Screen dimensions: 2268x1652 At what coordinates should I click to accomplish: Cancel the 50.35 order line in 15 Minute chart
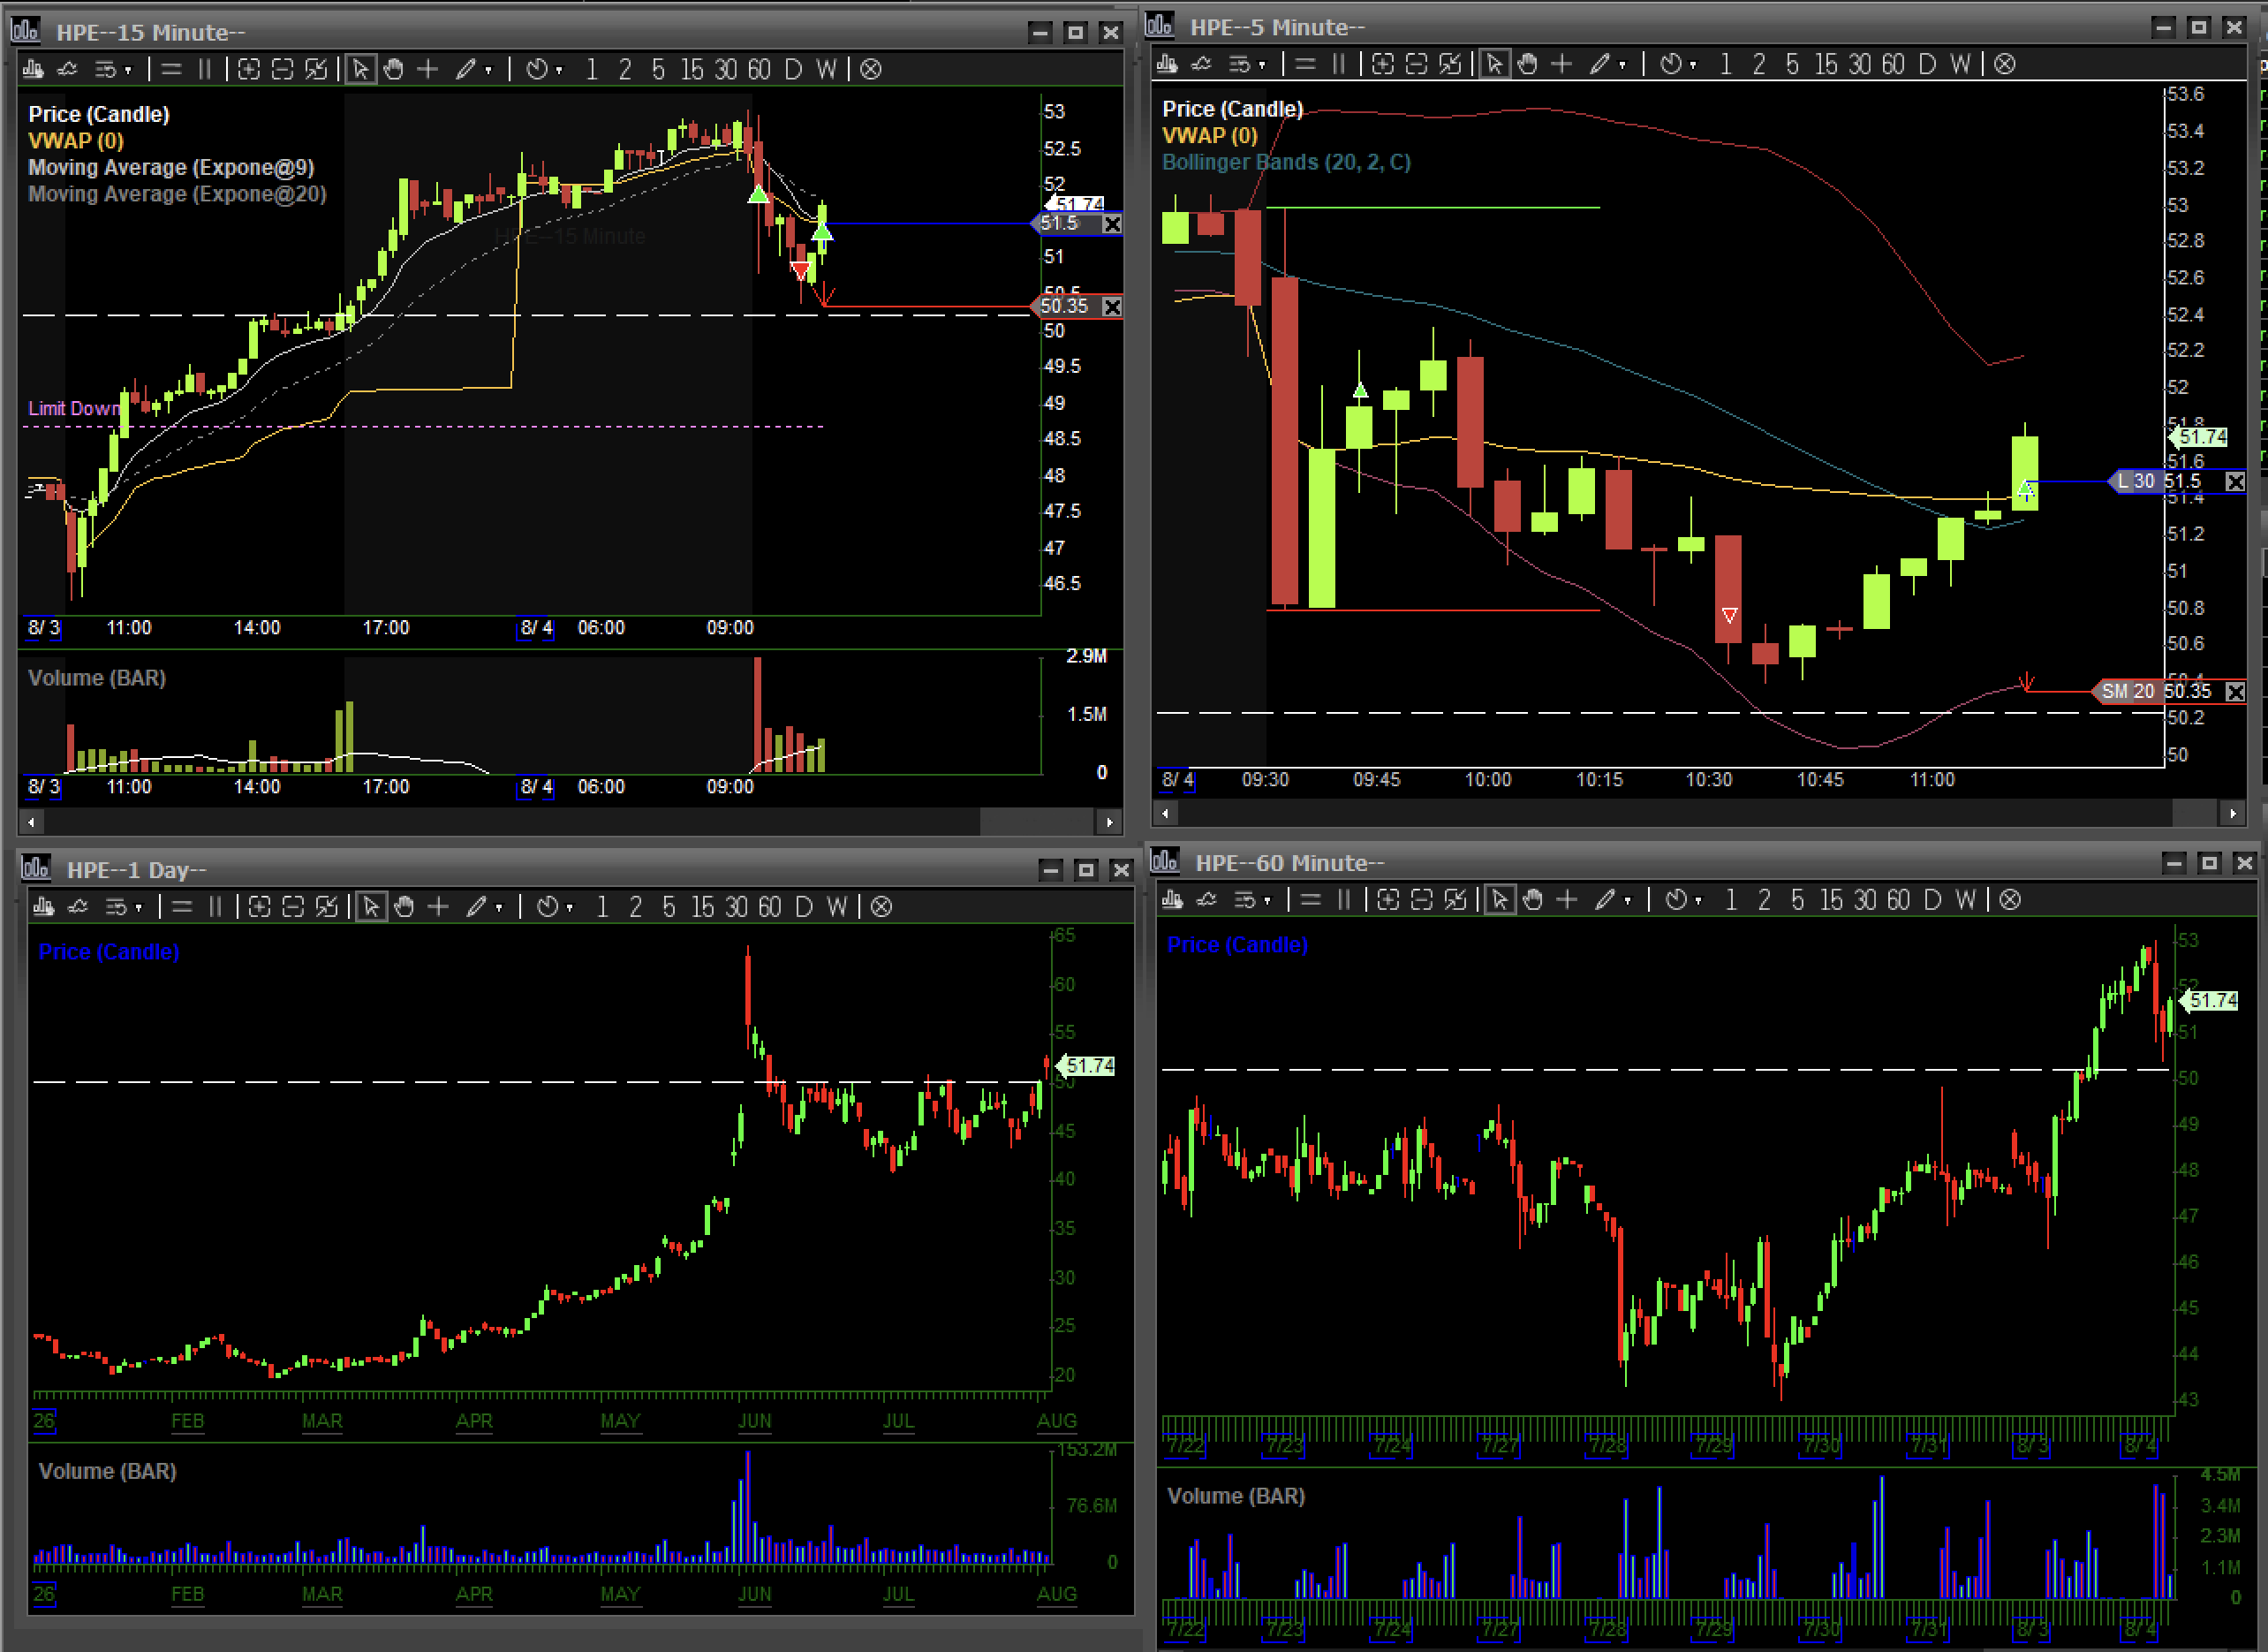pos(1112,307)
